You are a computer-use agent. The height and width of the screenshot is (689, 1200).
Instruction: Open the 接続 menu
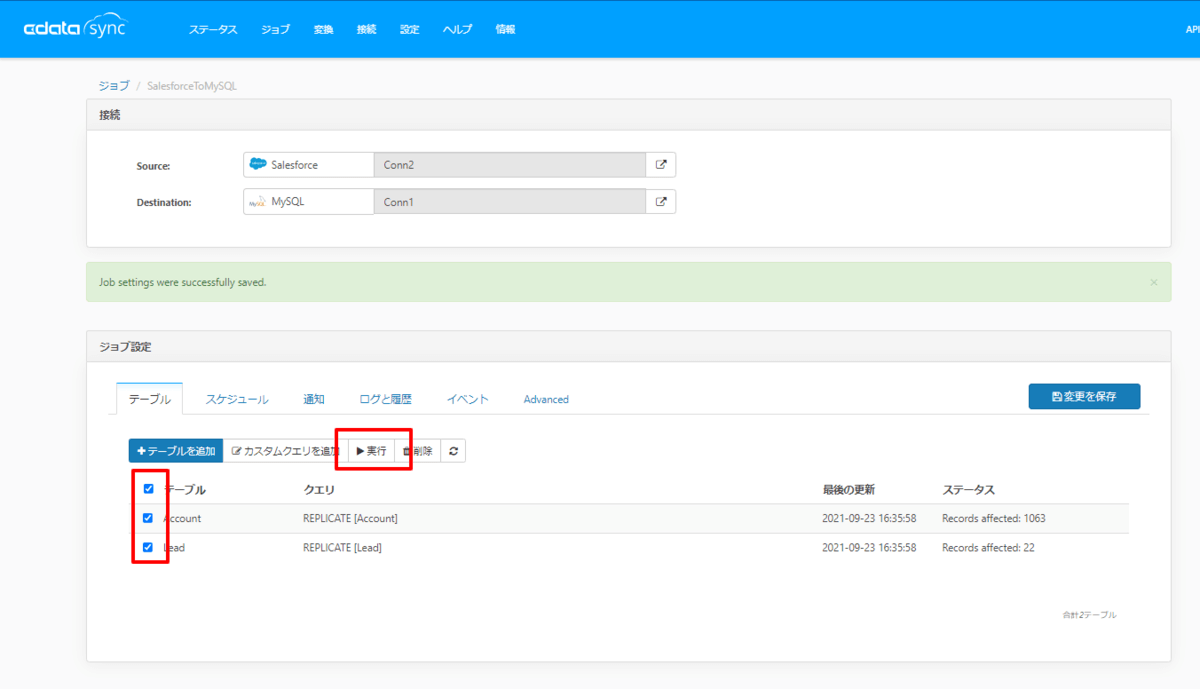[x=366, y=29]
